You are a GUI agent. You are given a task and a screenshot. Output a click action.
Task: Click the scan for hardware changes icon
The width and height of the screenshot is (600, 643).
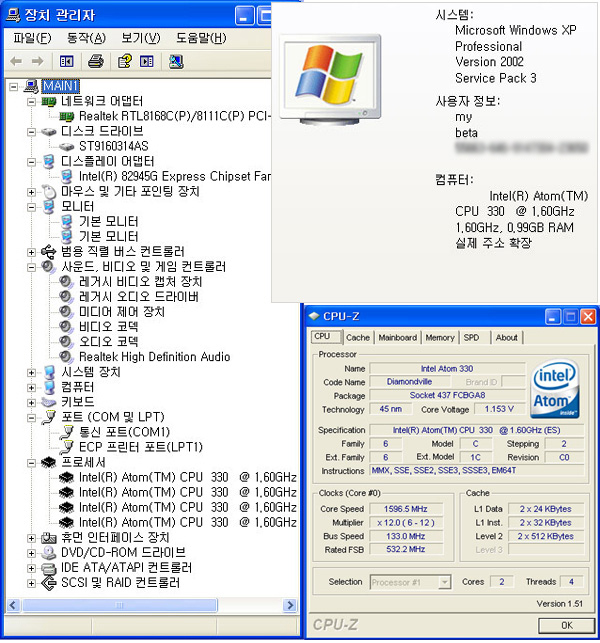point(176,62)
